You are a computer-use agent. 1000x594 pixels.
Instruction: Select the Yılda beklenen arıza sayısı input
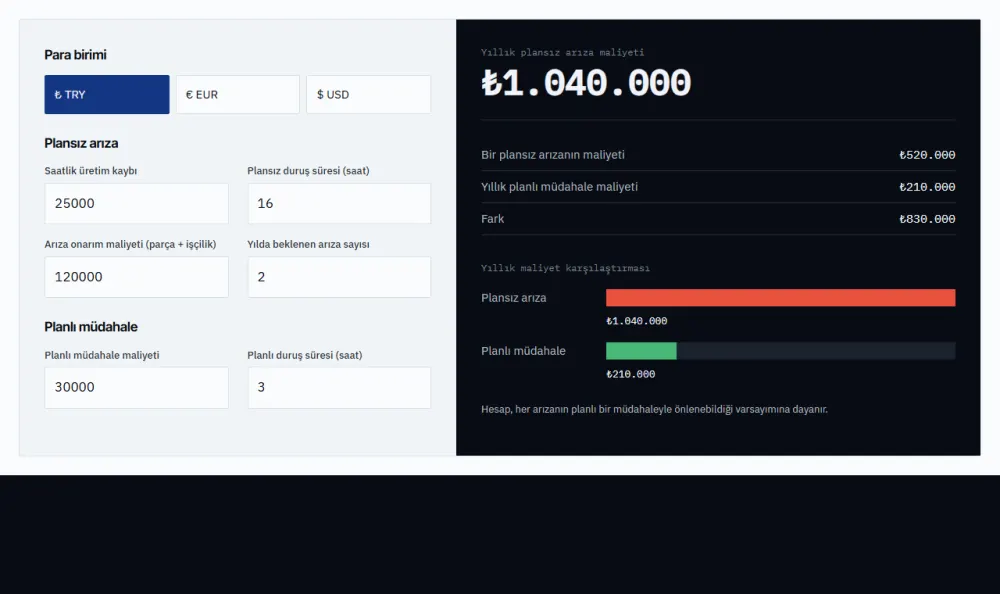coord(339,277)
